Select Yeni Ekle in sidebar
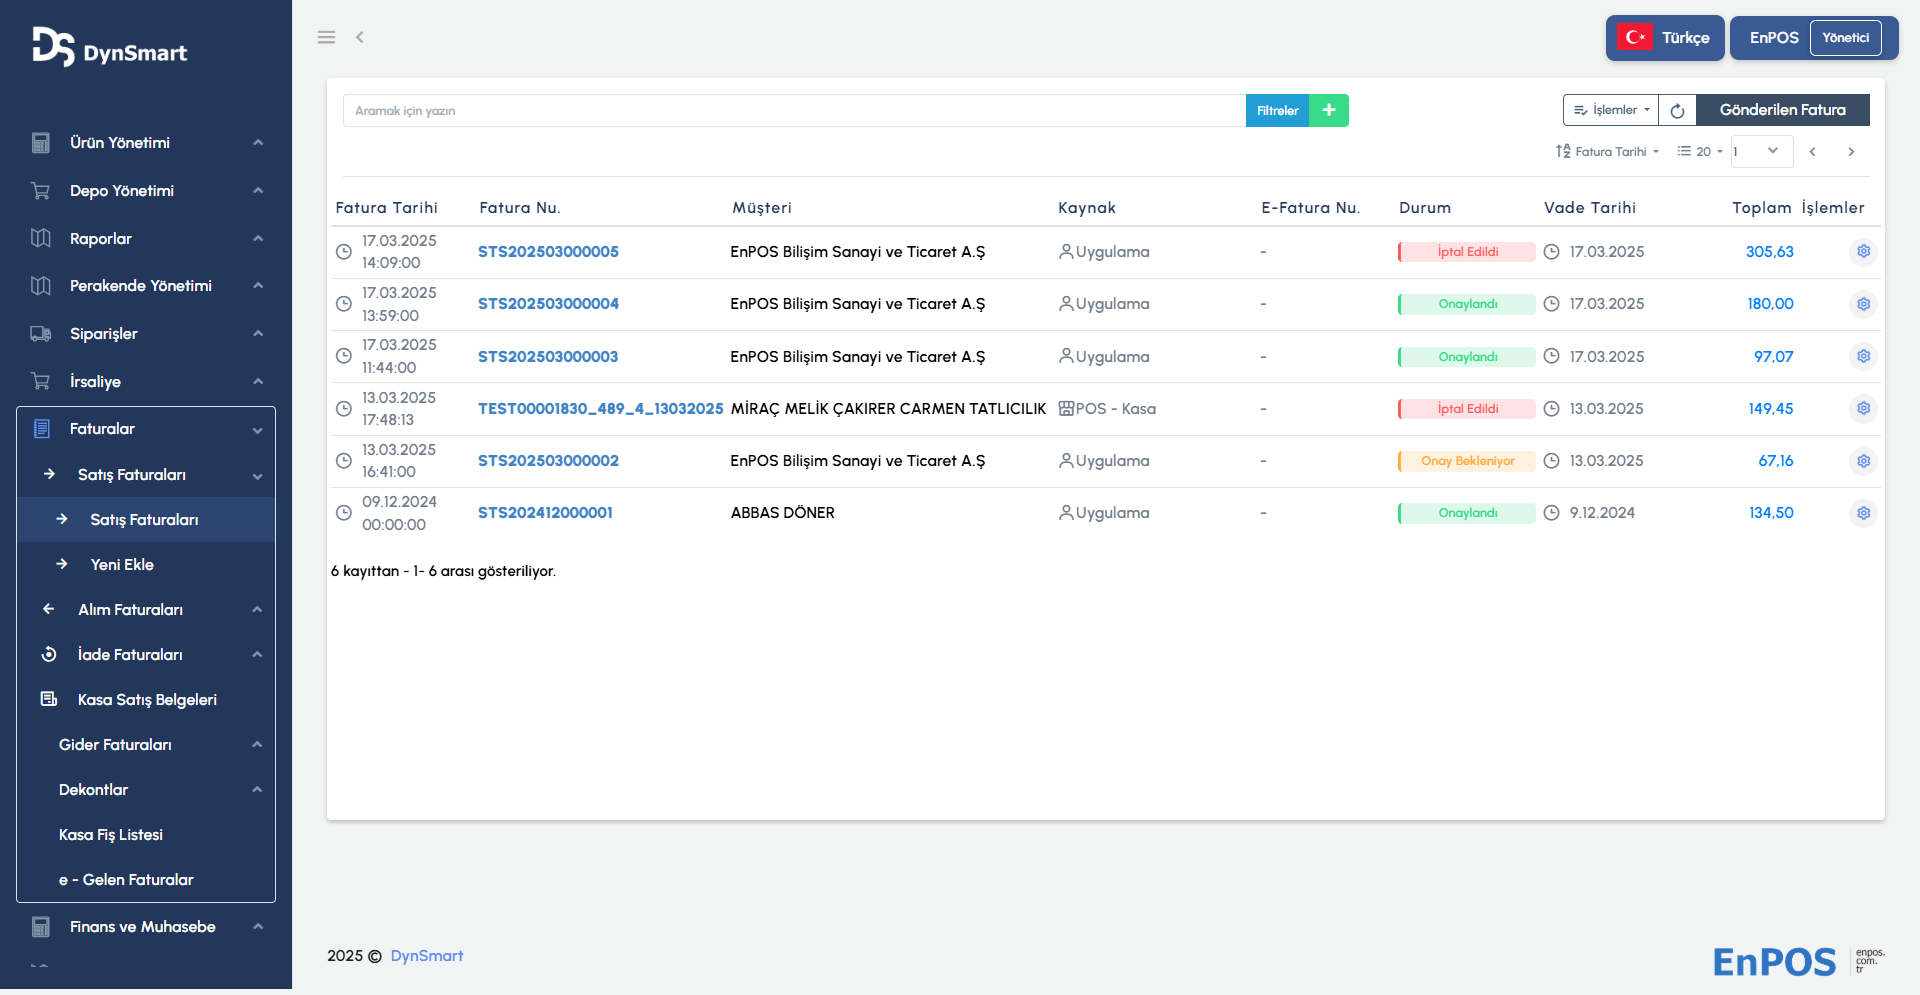Viewport: 1920px width, 995px height. 122,565
